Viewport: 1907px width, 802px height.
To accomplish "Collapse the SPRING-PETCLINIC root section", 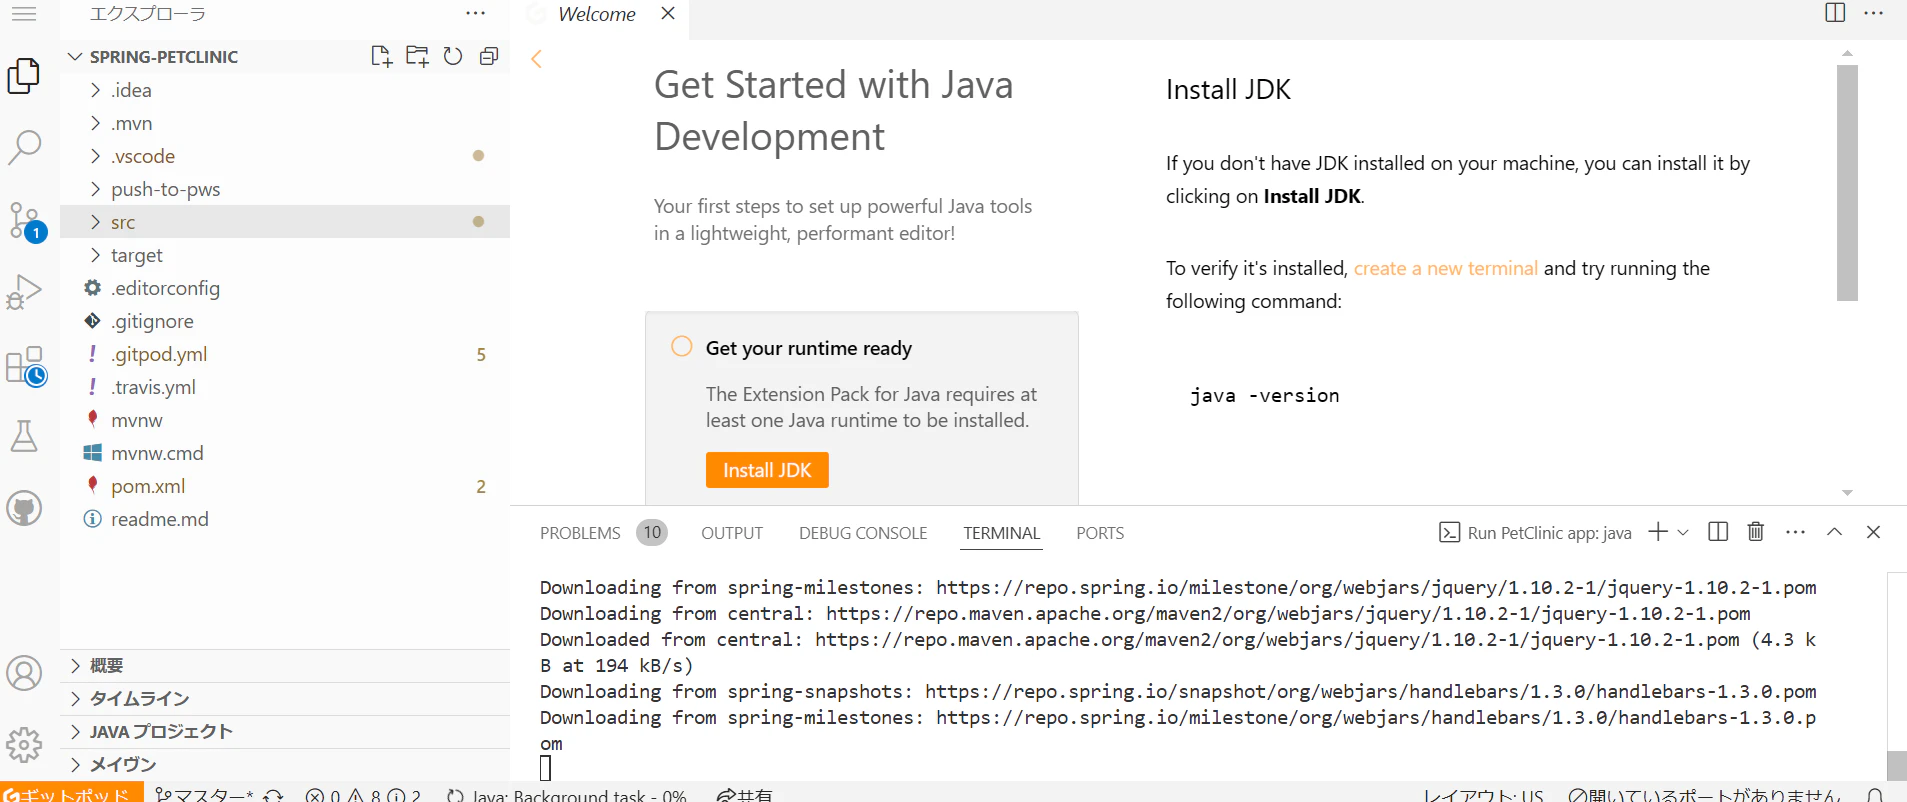I will [153, 57].
